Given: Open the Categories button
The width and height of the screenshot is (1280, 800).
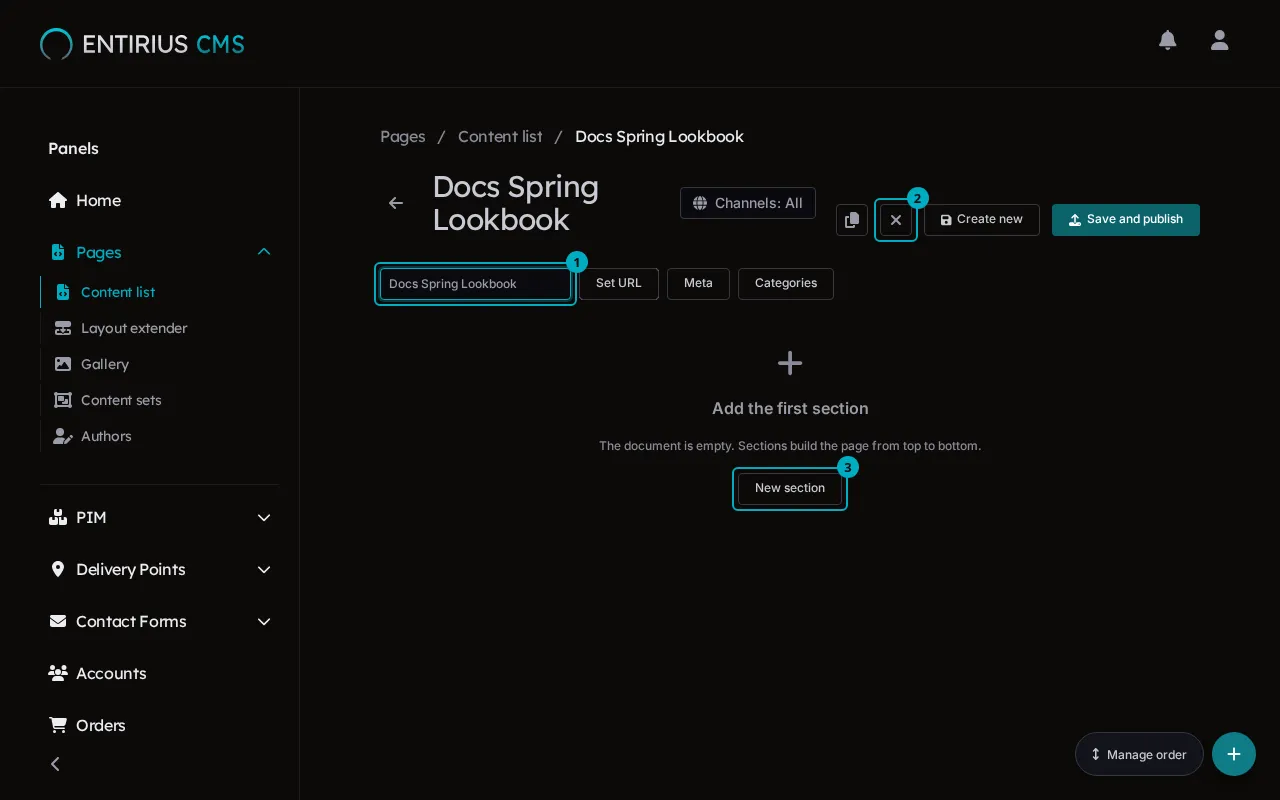Looking at the screenshot, I should click(x=786, y=284).
